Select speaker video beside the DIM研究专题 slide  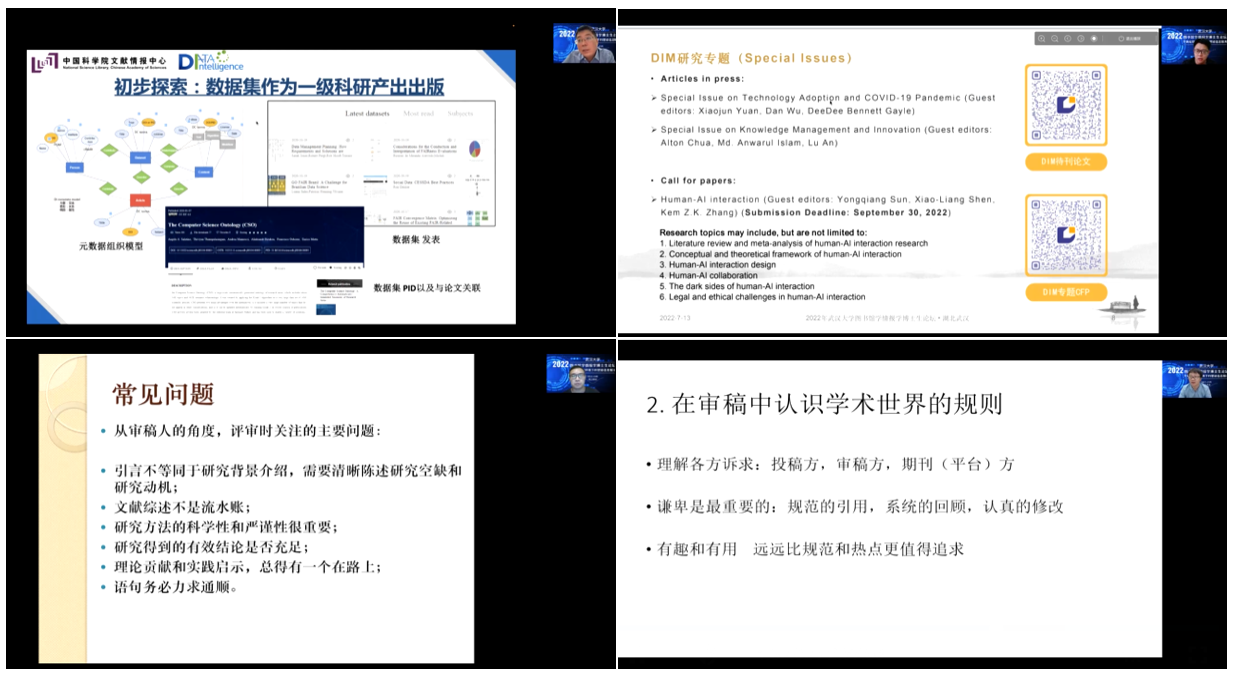pyautogui.click(x=1194, y=46)
